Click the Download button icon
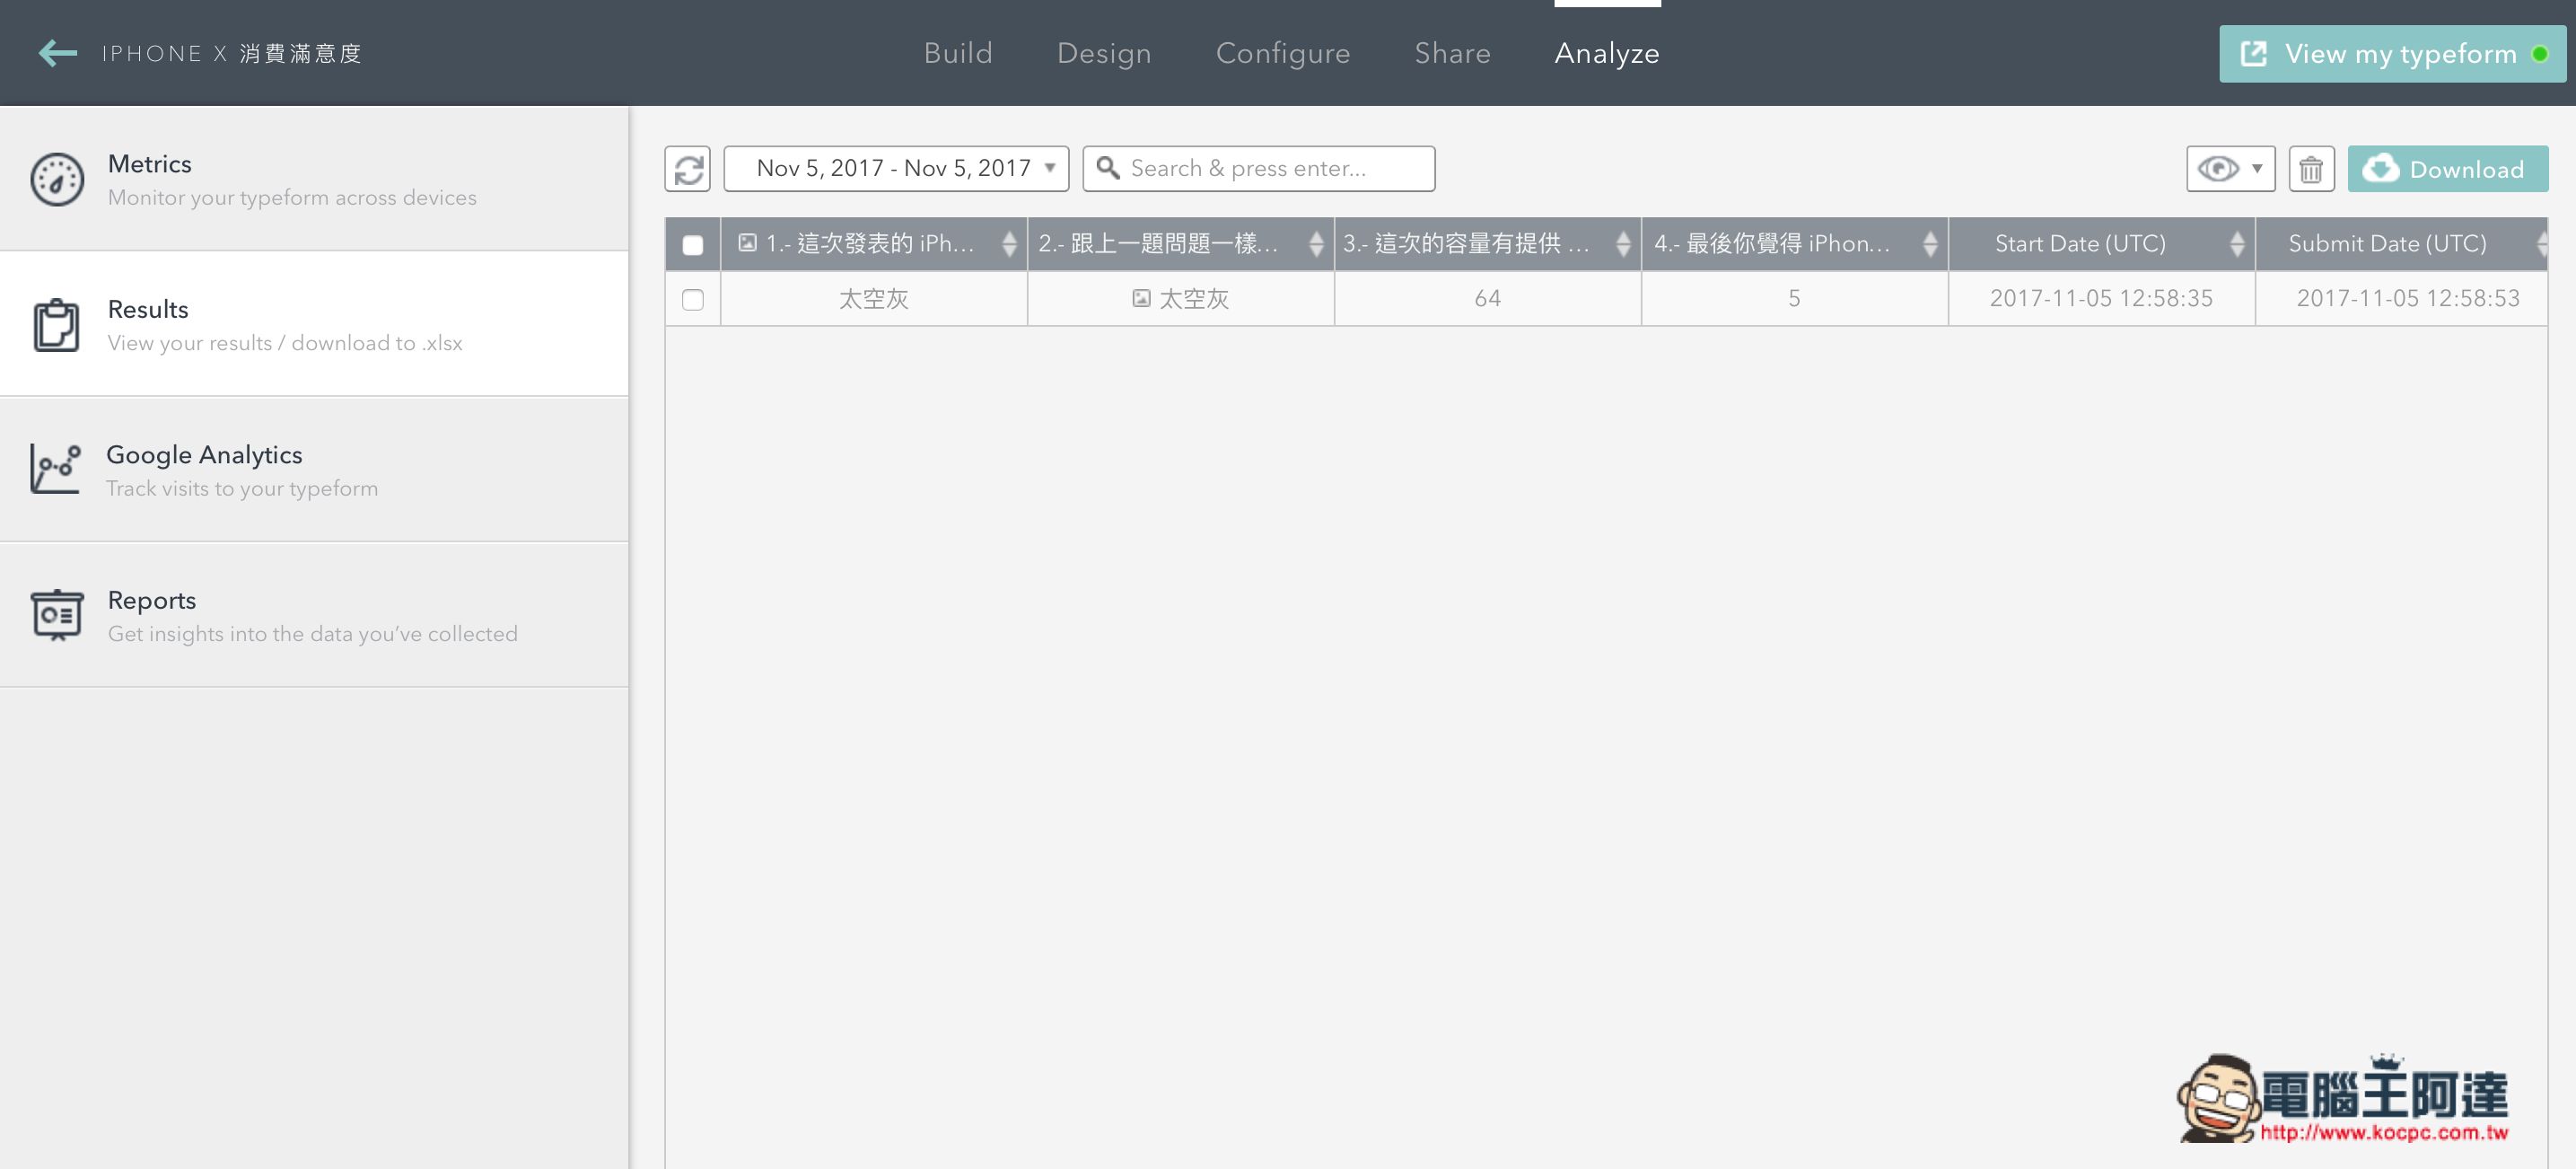 coord(2382,168)
